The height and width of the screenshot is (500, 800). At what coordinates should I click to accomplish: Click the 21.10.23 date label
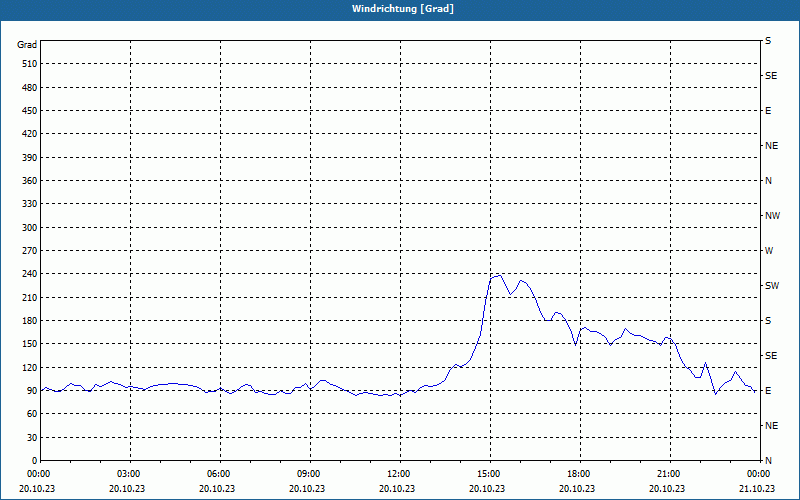(757, 489)
